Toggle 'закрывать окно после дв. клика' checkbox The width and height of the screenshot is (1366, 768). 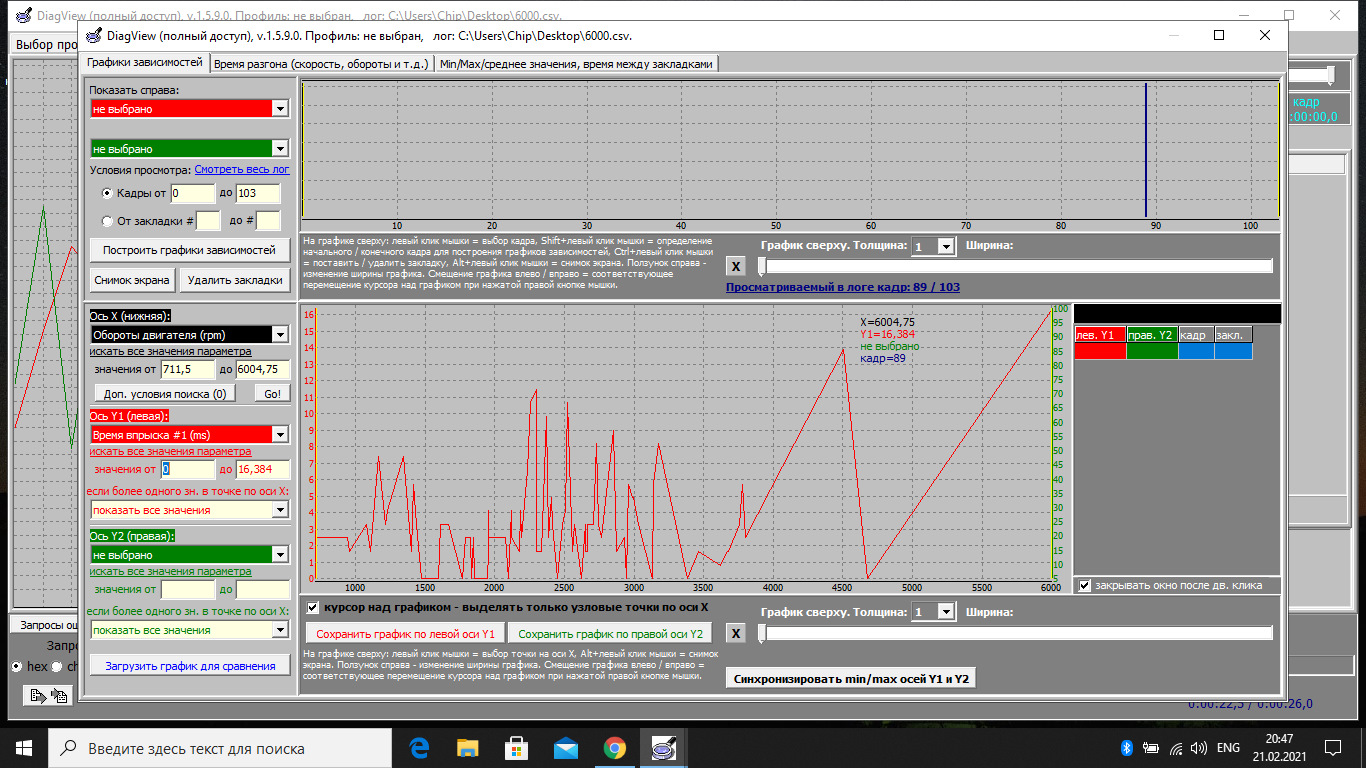click(1086, 585)
